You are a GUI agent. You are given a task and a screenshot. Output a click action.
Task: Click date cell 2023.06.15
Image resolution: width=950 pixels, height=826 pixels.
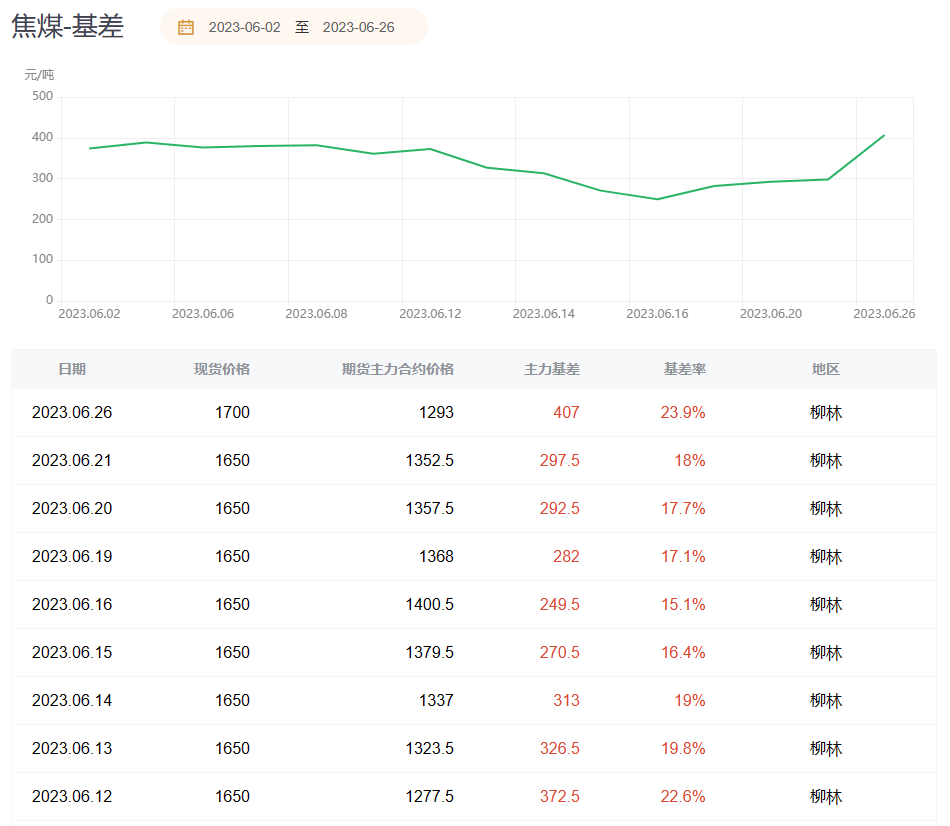(x=72, y=652)
